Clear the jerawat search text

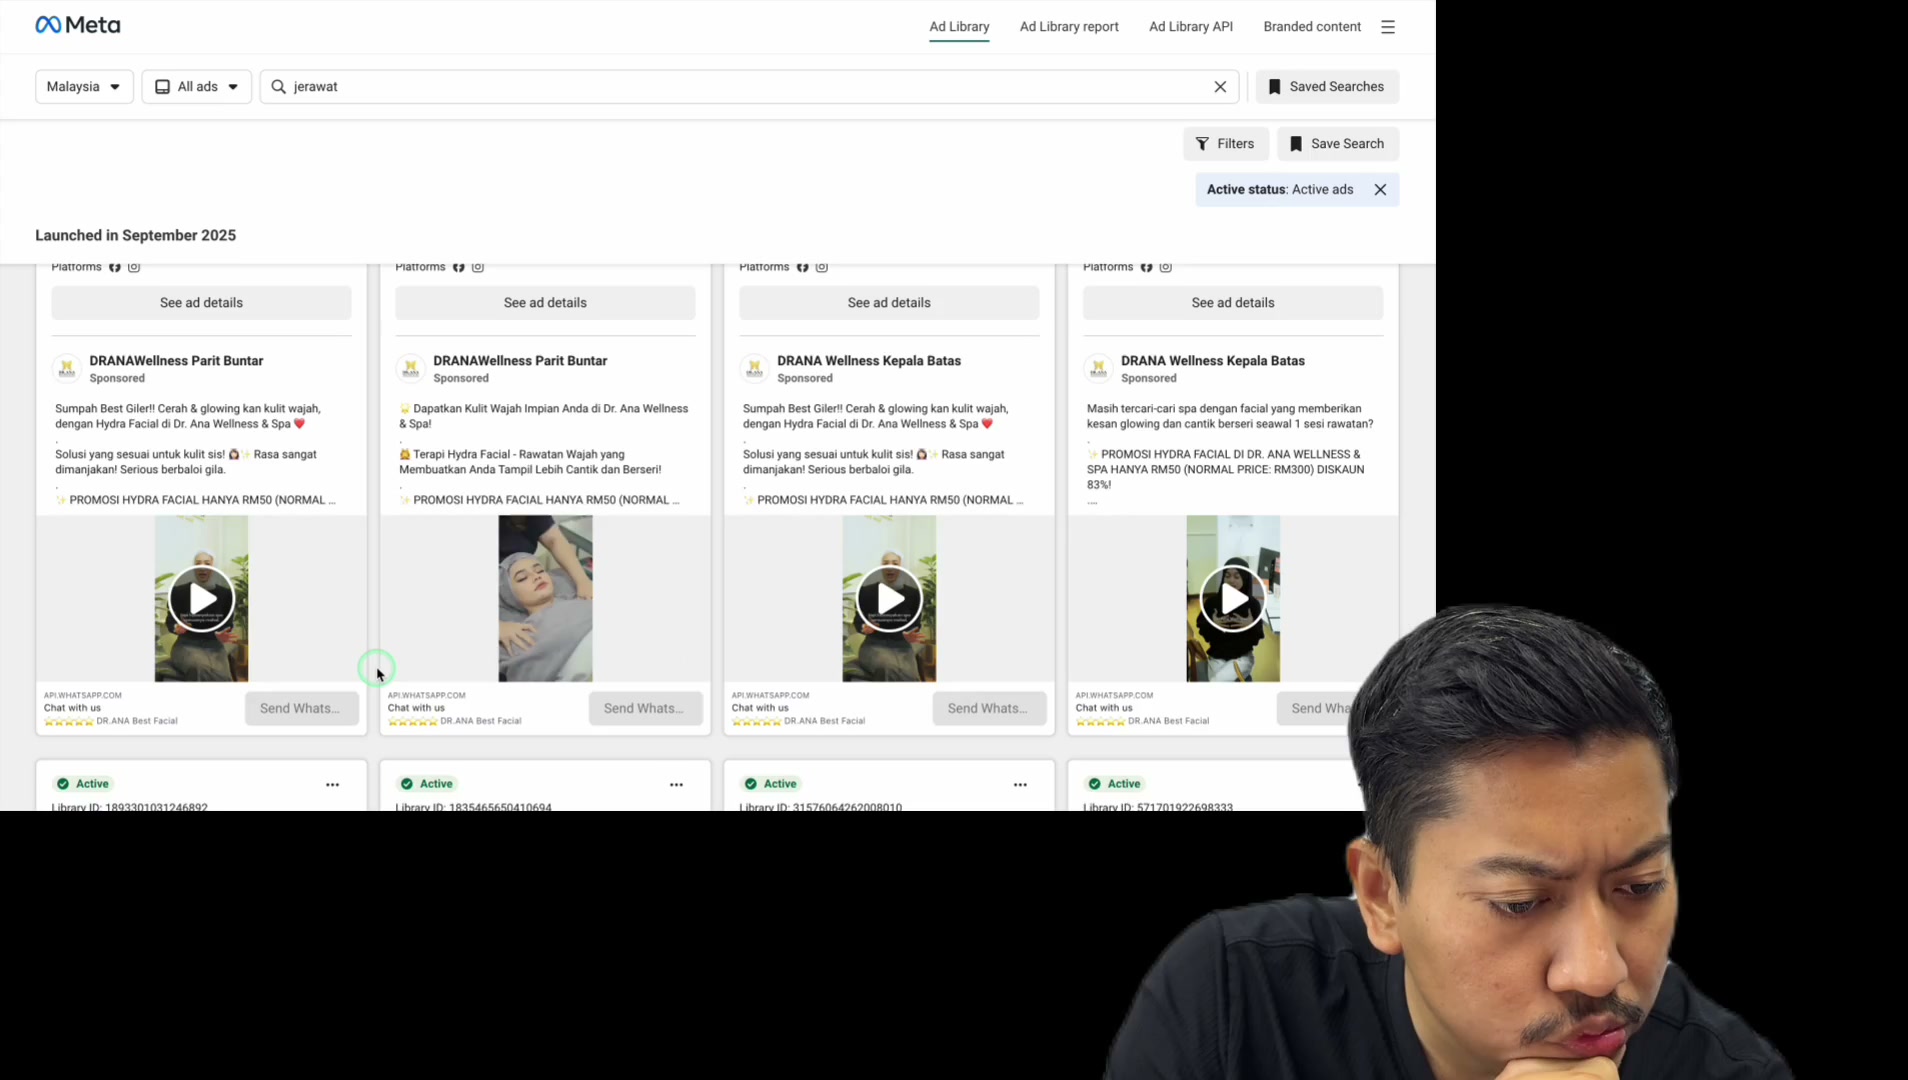click(x=1220, y=87)
